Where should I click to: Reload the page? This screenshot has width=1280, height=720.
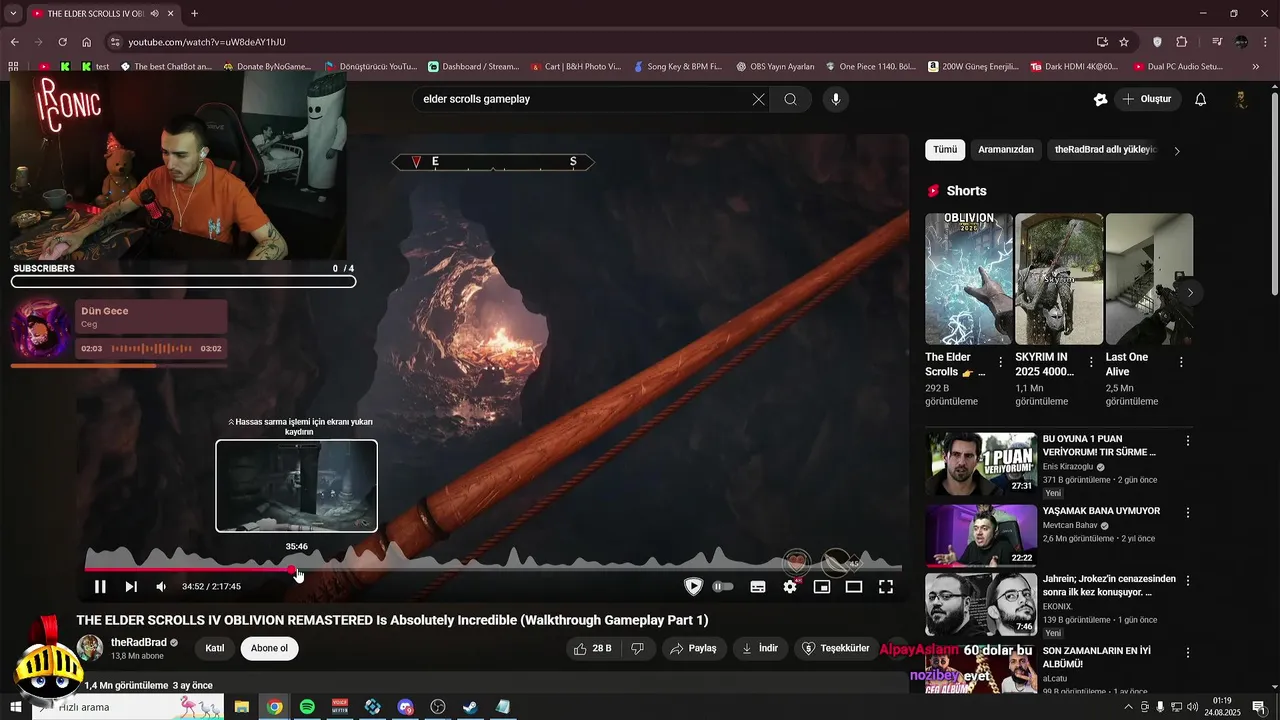point(62,42)
